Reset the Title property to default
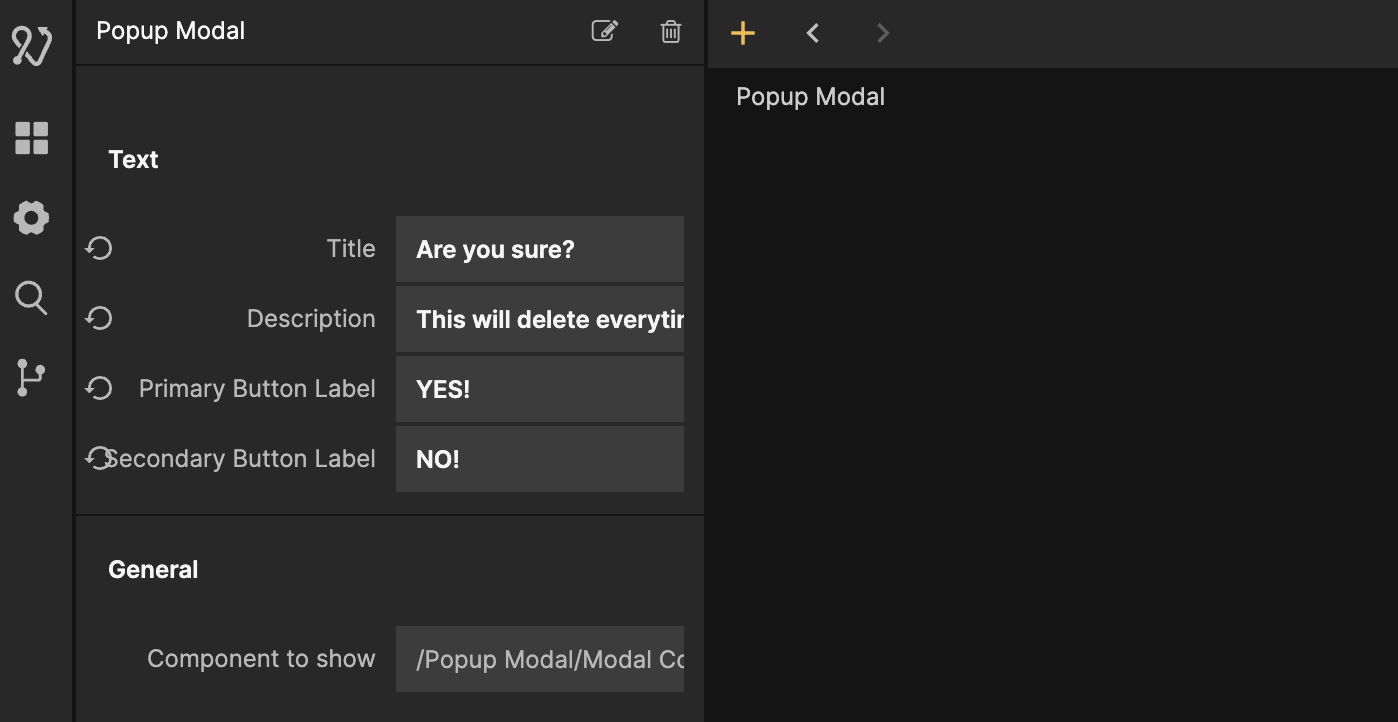Screen dimensions: 1398x722 click(x=98, y=248)
